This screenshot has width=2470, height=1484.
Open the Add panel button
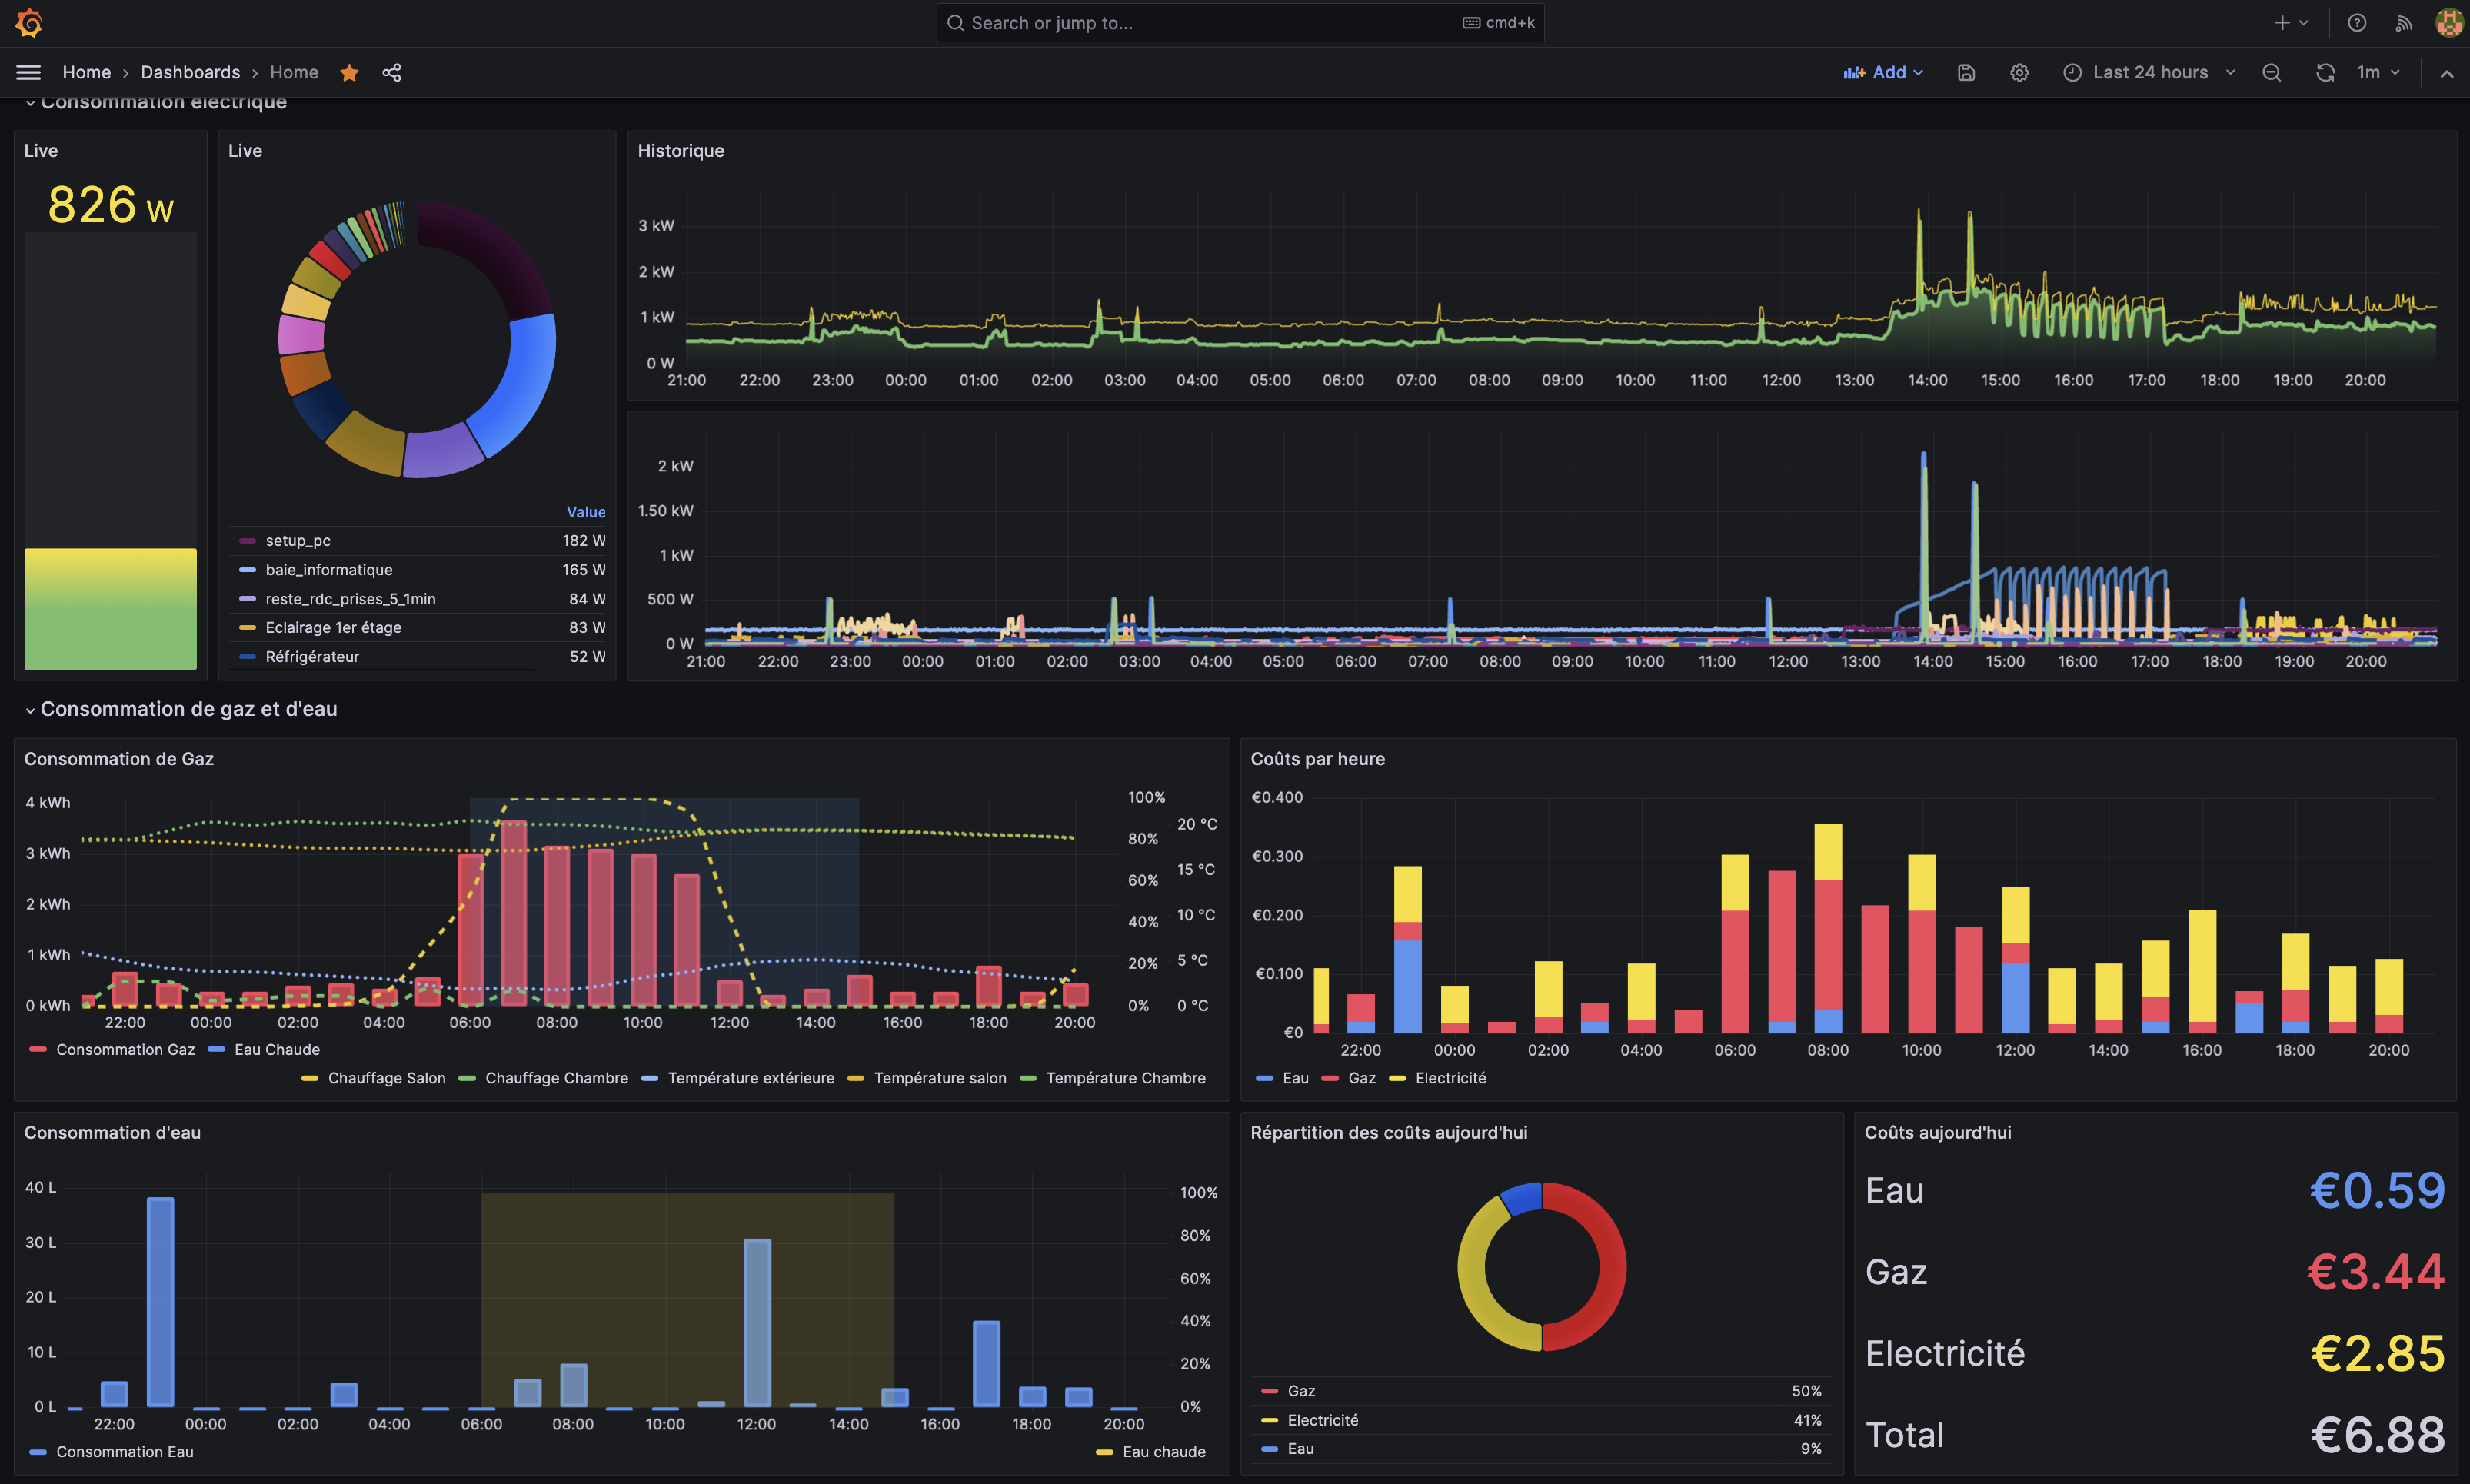coord(1884,72)
